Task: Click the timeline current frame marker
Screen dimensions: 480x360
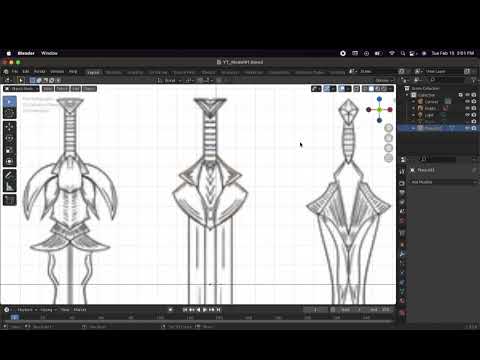Action: (14, 317)
